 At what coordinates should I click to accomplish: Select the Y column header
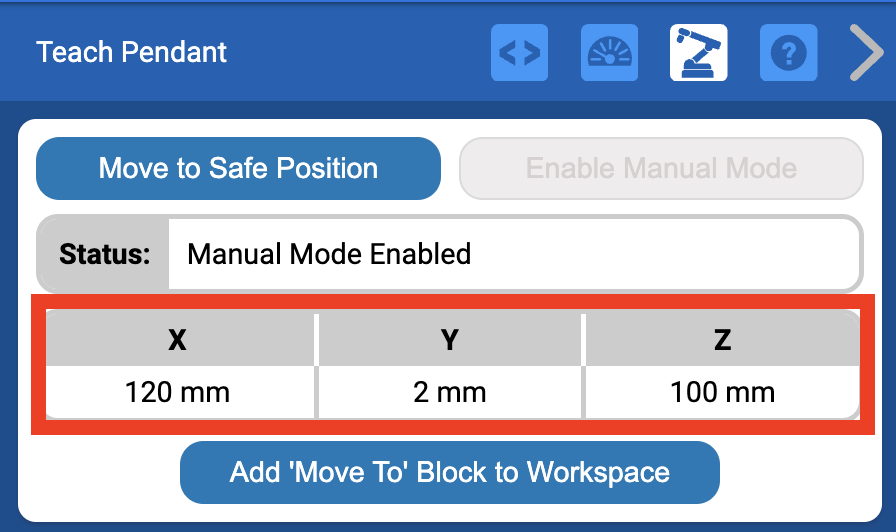(450, 340)
